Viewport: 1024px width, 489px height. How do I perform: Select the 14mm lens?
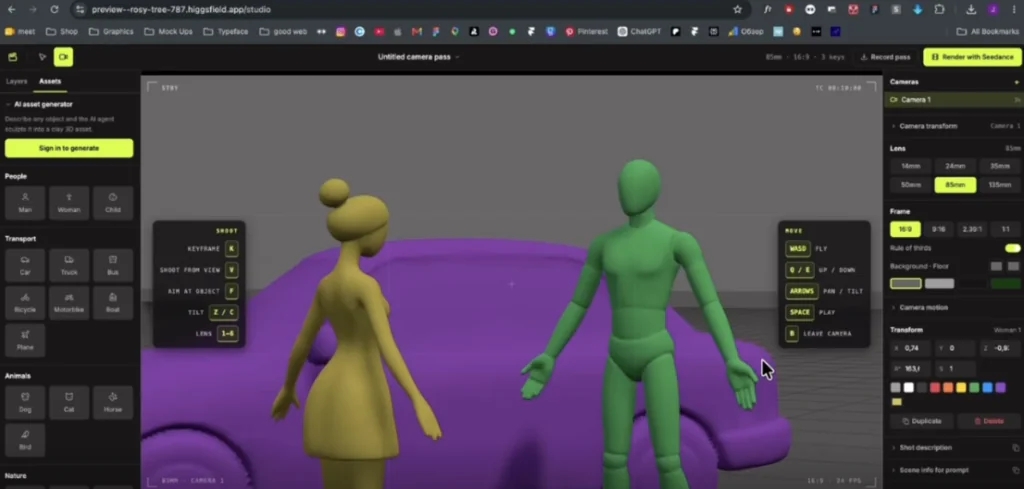tap(910, 166)
